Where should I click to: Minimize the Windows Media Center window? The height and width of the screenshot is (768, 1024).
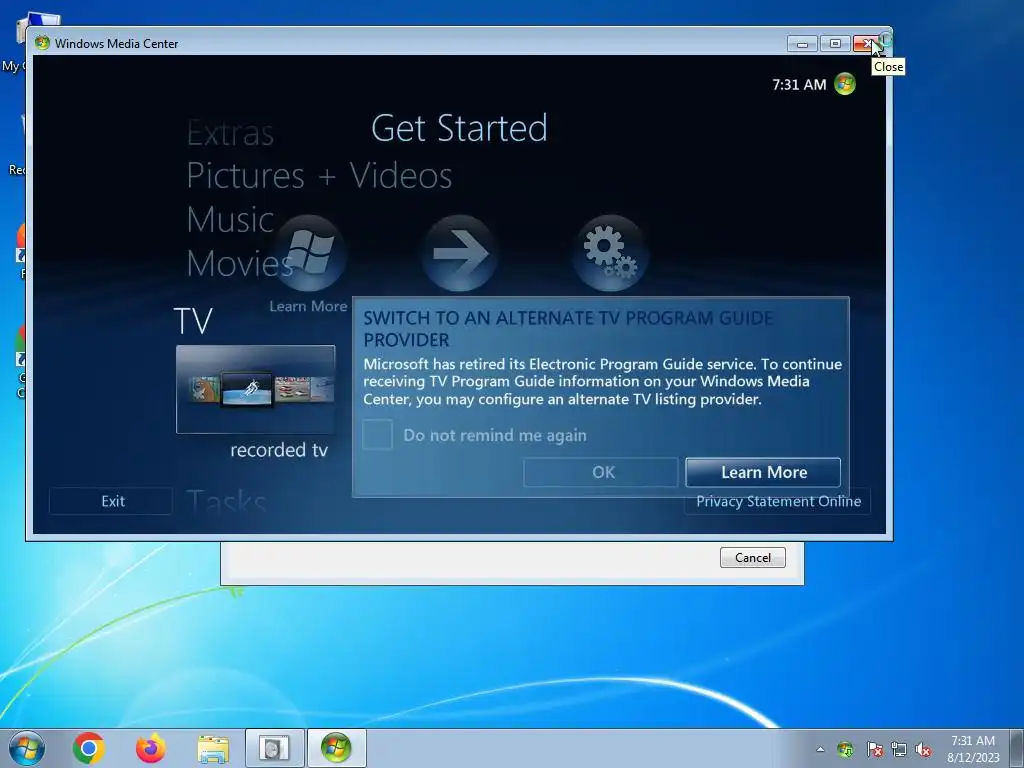pyautogui.click(x=803, y=44)
